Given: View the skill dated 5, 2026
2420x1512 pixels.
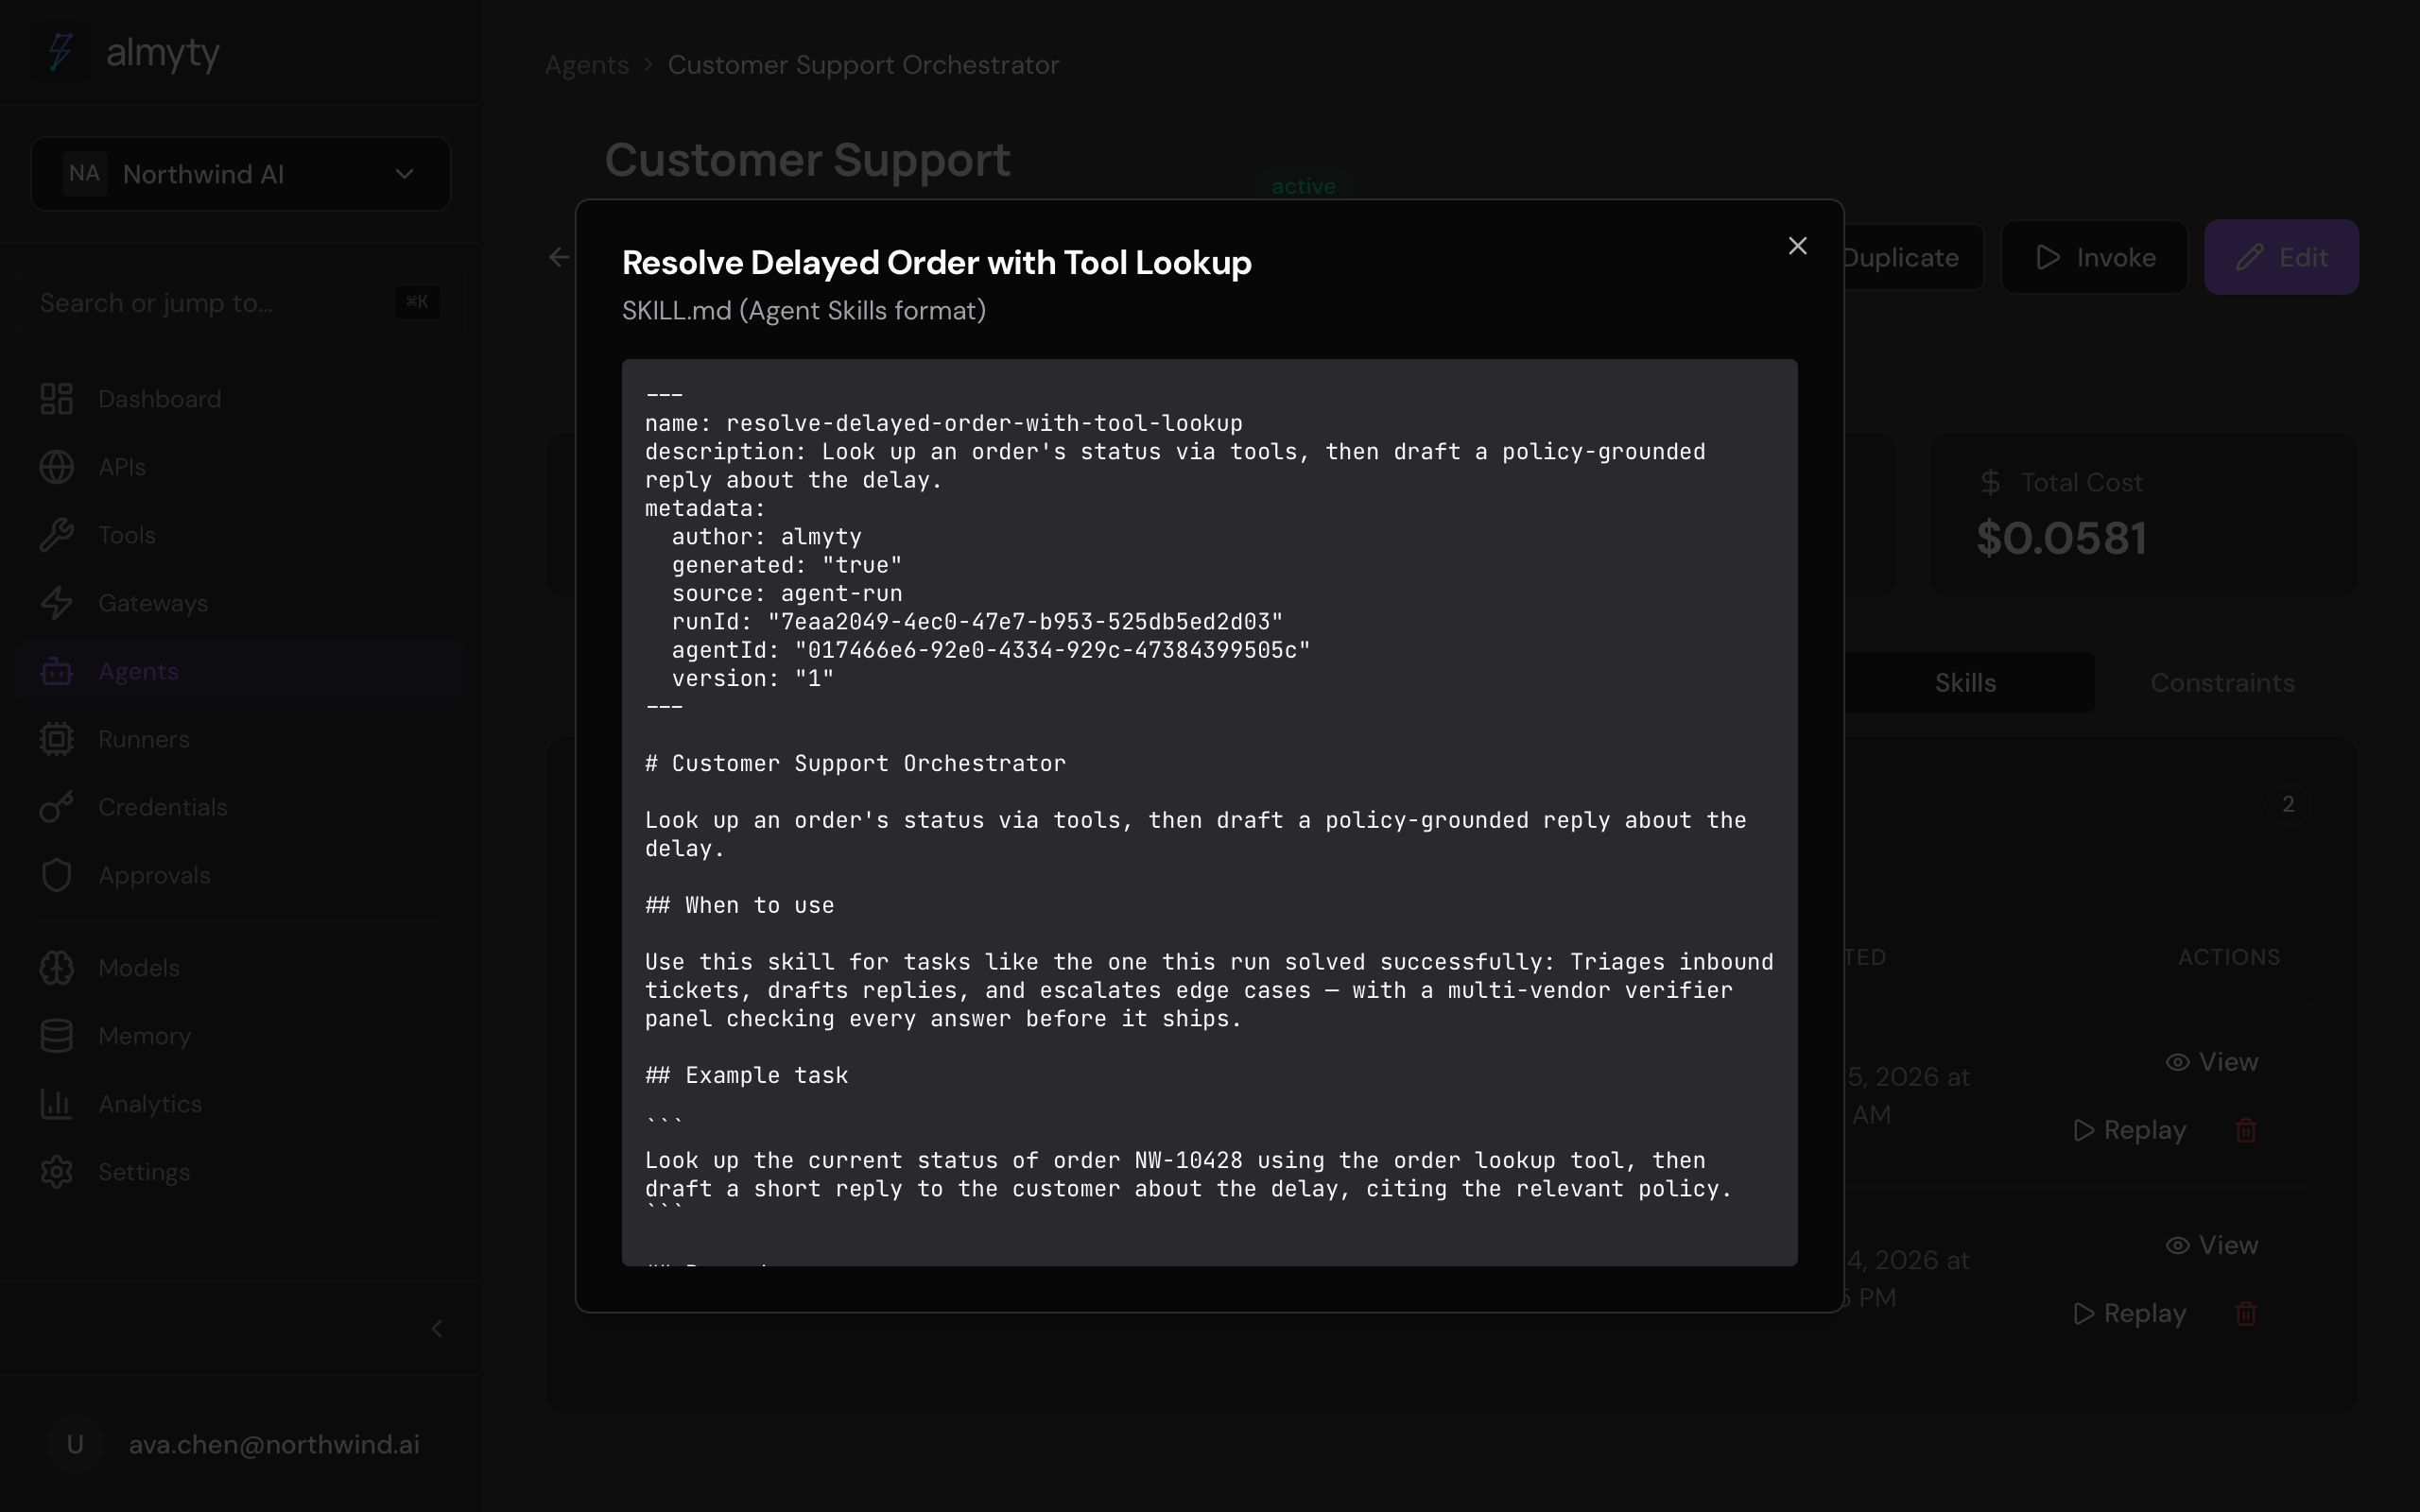Looking at the screenshot, I should (x=2212, y=1062).
